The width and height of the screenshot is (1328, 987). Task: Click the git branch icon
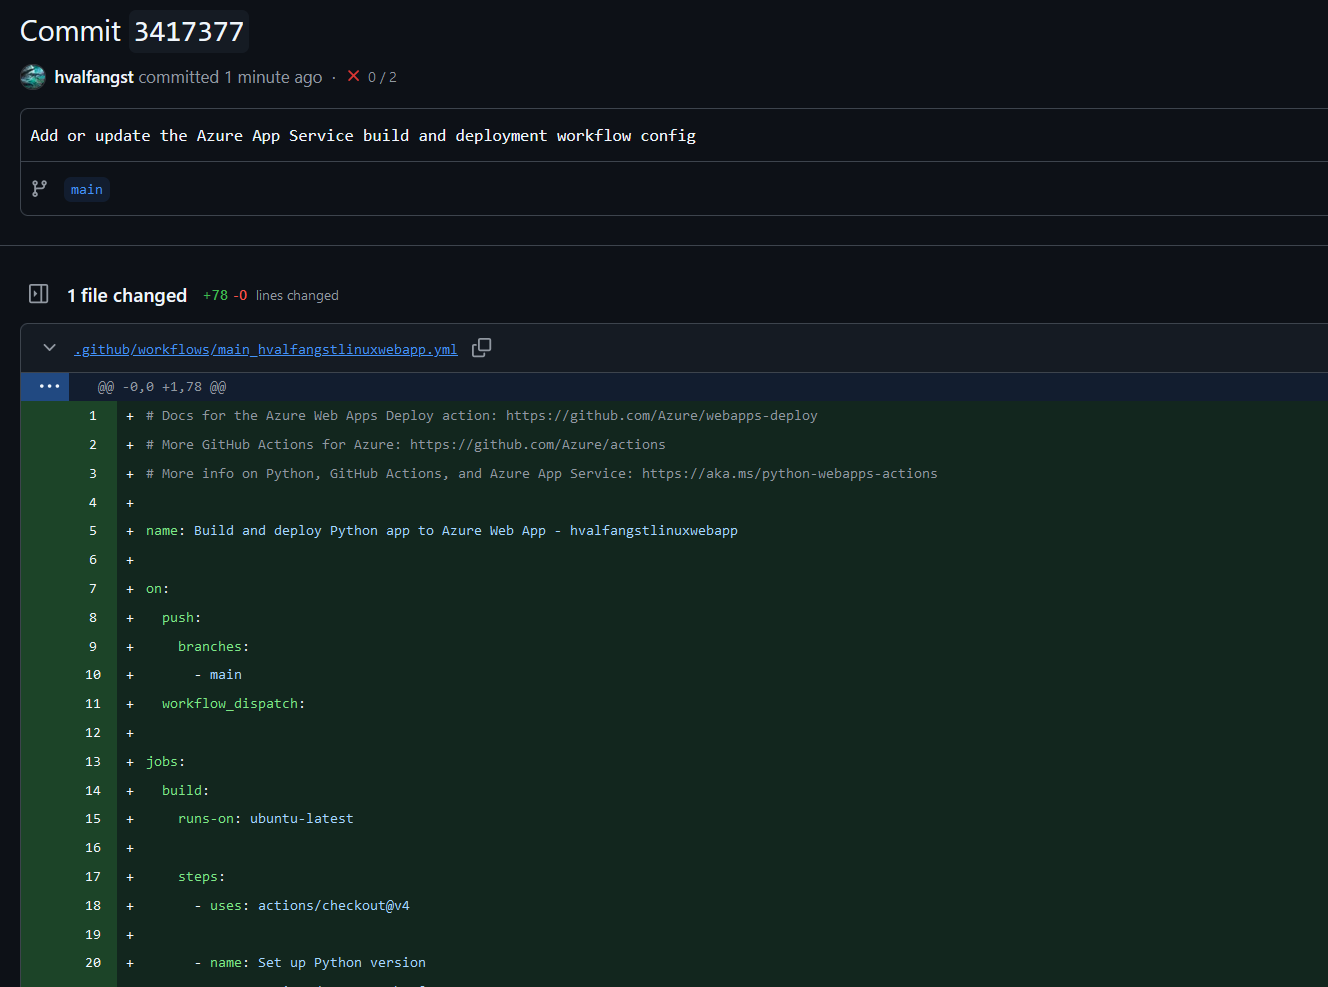(x=39, y=189)
